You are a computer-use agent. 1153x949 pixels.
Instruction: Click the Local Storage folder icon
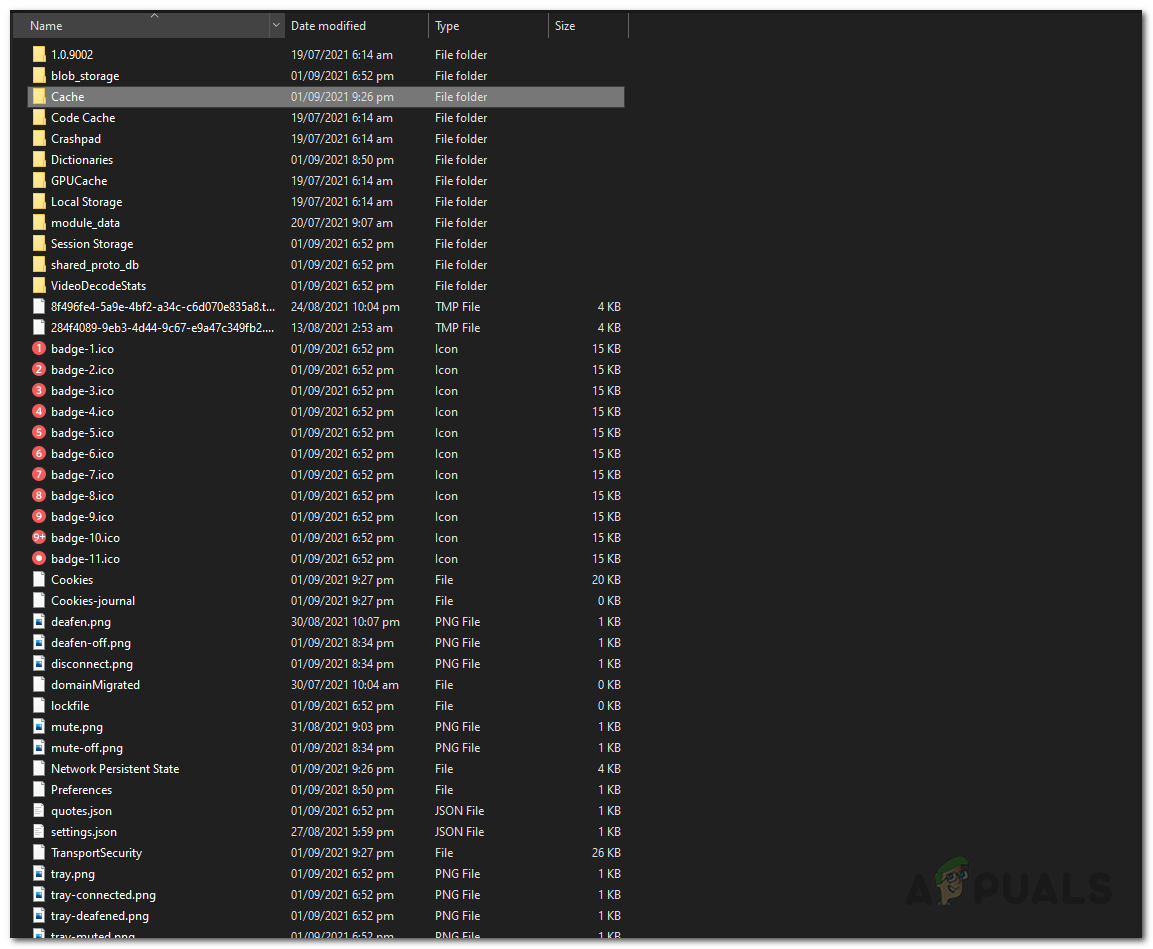(39, 201)
